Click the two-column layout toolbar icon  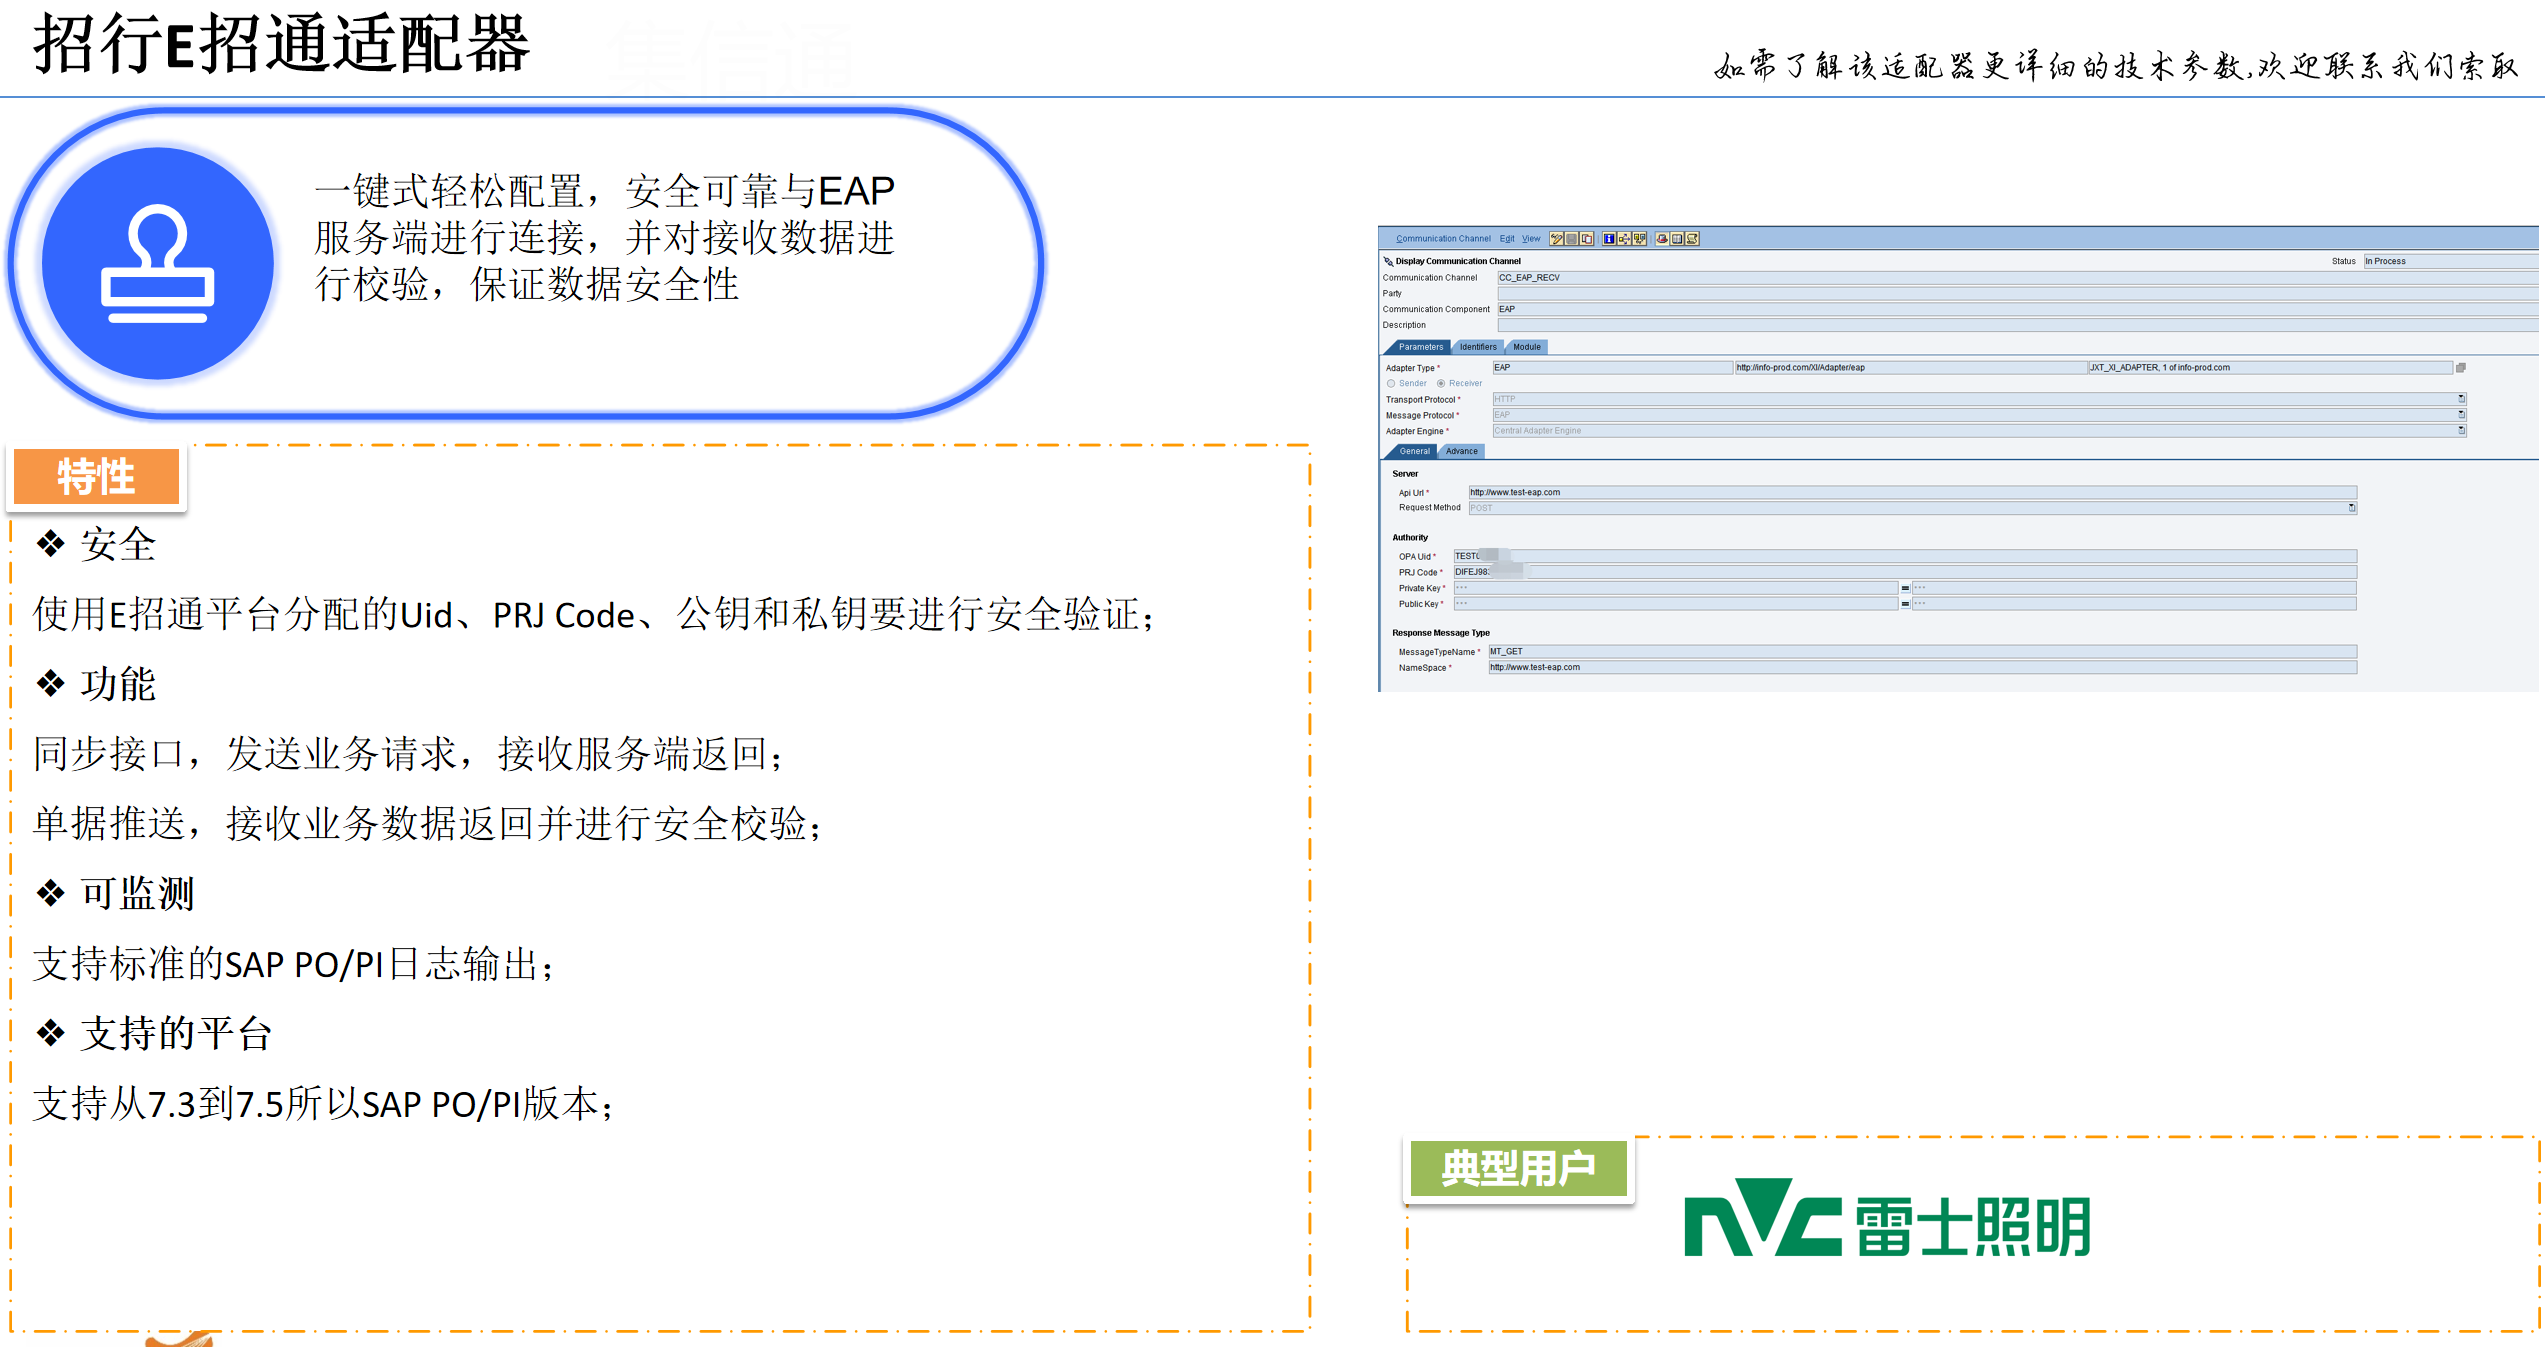coord(1677,239)
